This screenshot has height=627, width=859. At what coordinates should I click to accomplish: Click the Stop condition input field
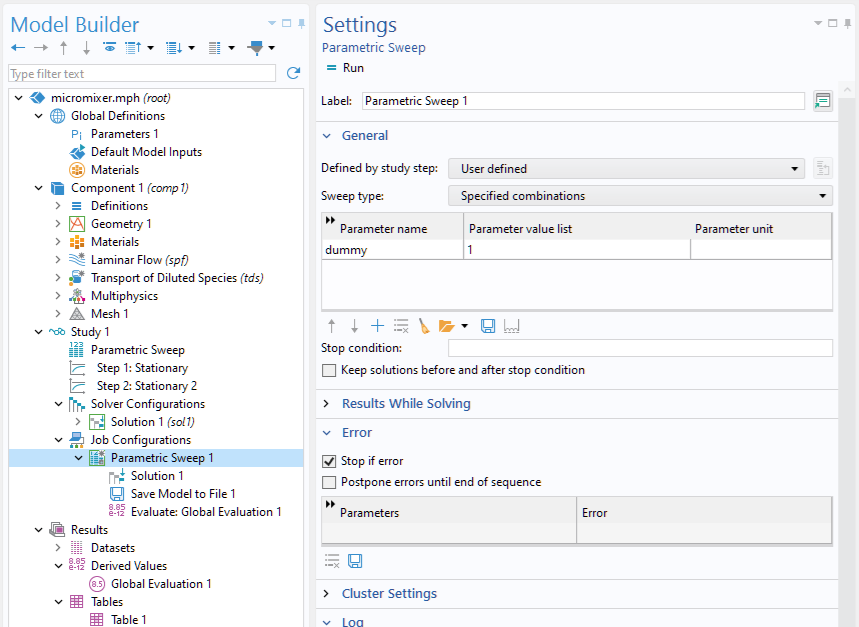click(x=640, y=348)
